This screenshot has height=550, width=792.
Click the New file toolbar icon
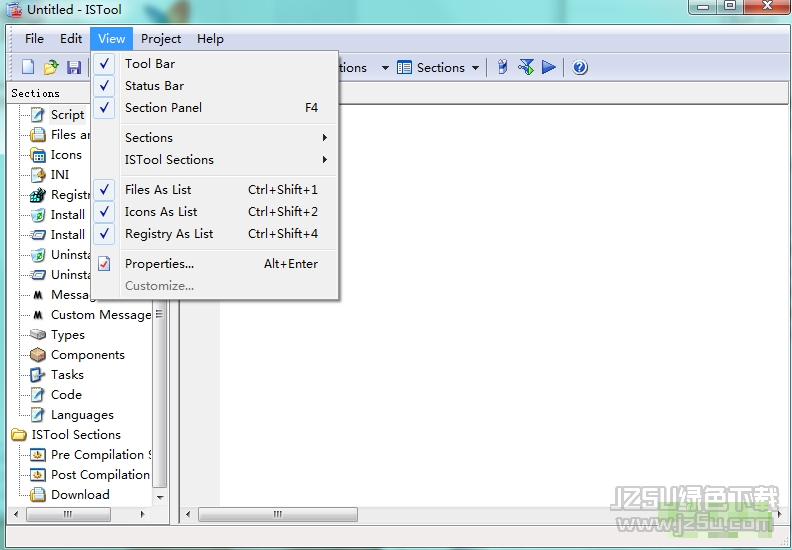[28, 67]
